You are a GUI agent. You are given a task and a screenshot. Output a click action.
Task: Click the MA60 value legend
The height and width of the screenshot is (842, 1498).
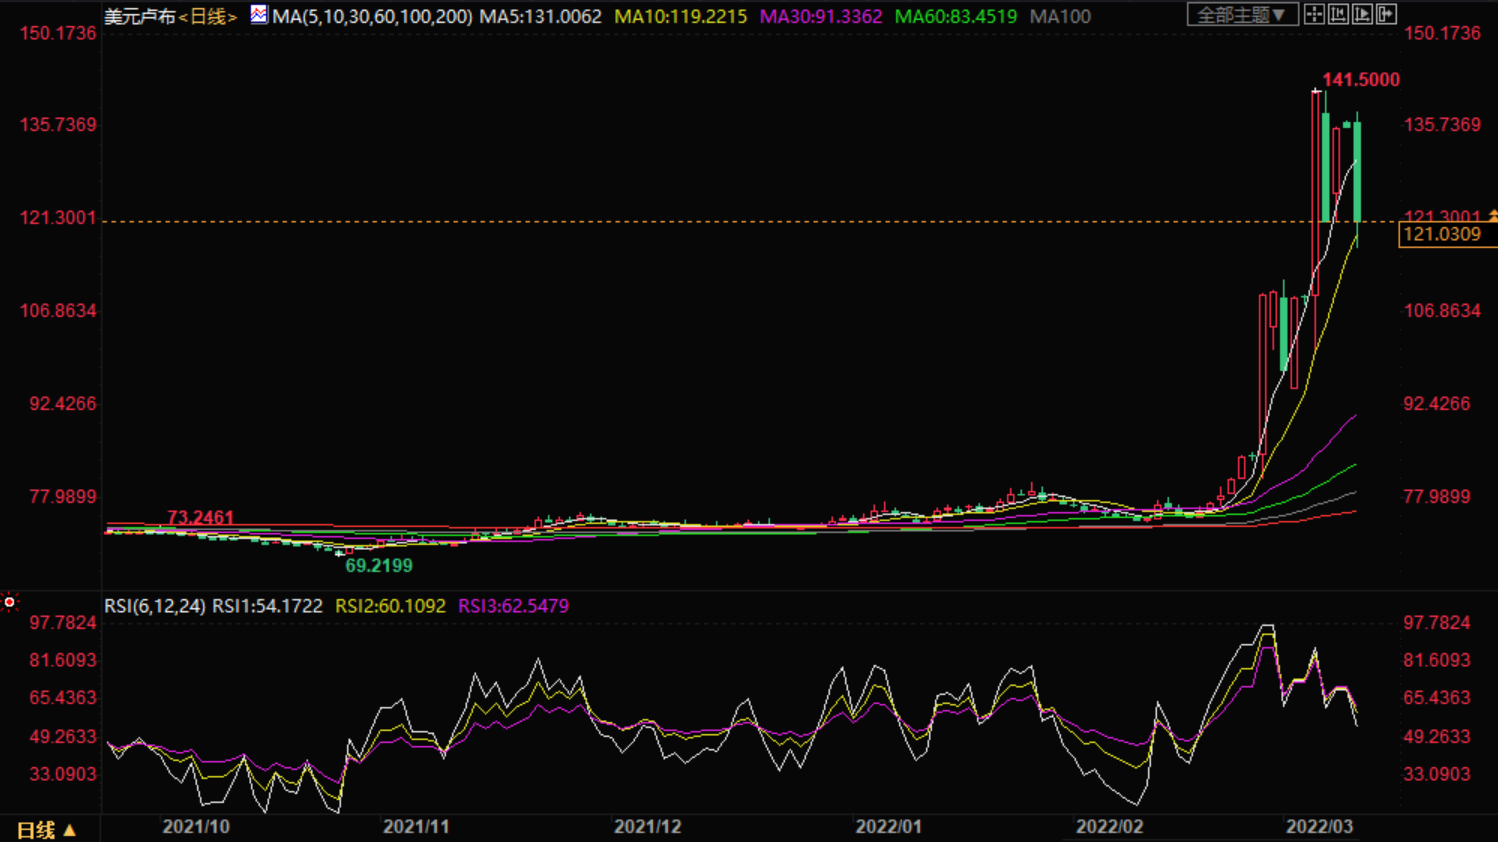(x=955, y=17)
